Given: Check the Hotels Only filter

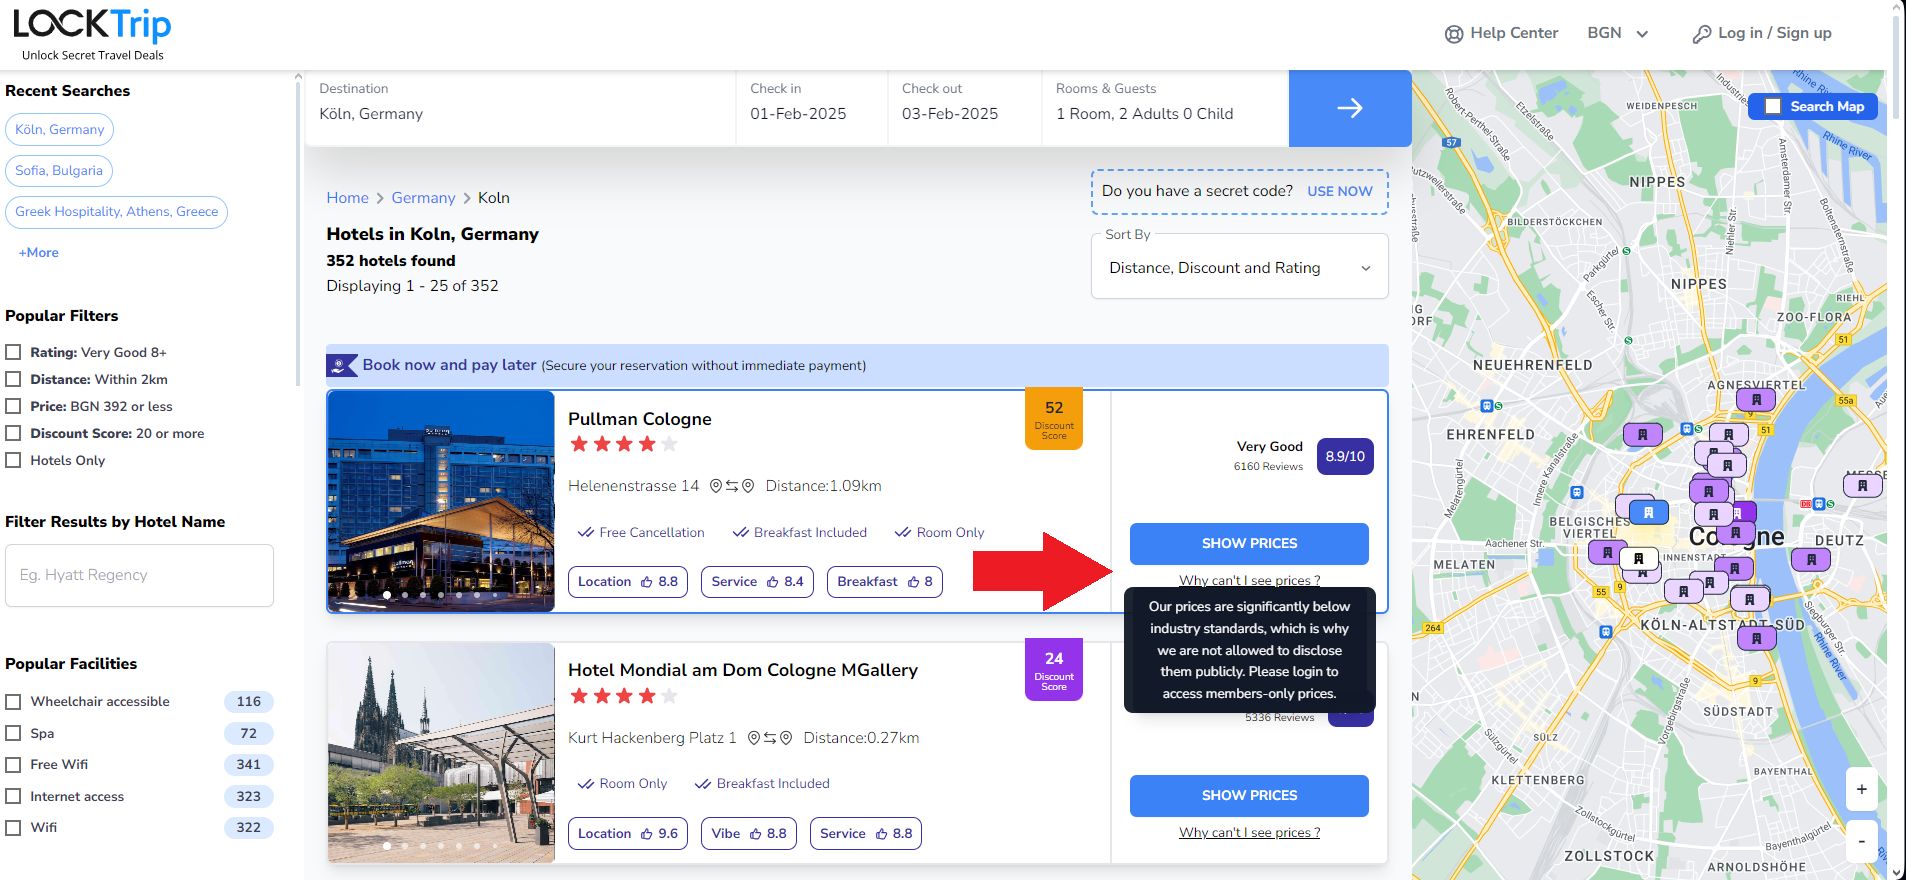Looking at the screenshot, I should point(14,460).
